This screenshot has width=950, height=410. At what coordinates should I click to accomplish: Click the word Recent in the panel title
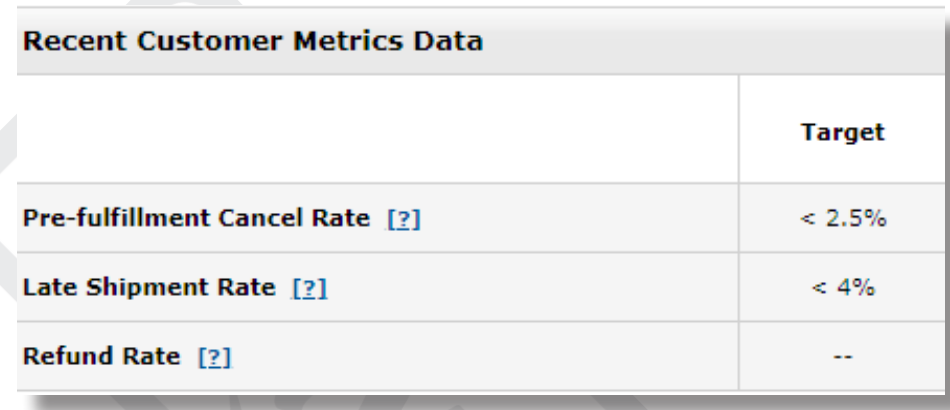[x=75, y=41]
